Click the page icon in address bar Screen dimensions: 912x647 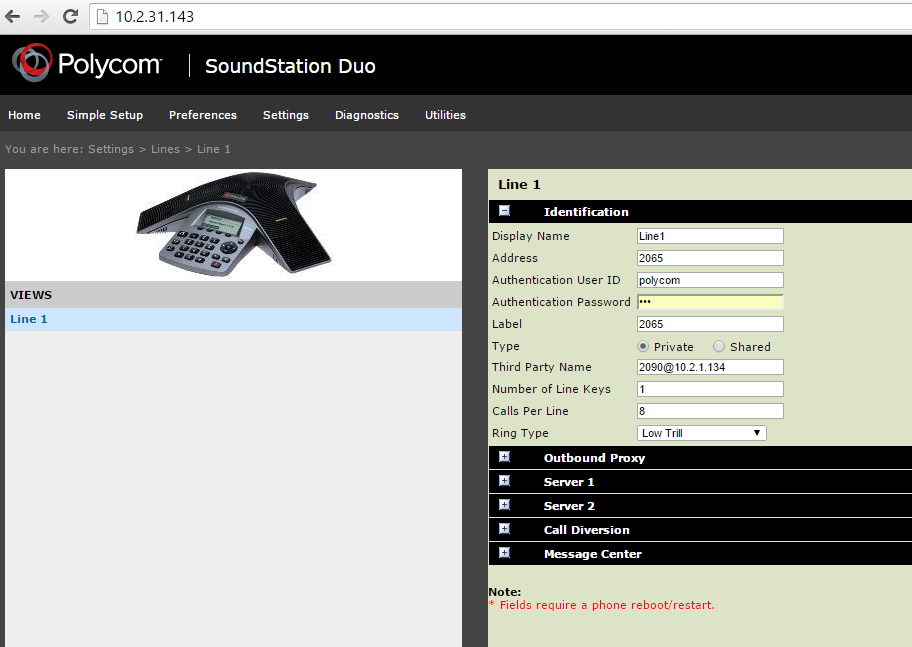coord(102,16)
